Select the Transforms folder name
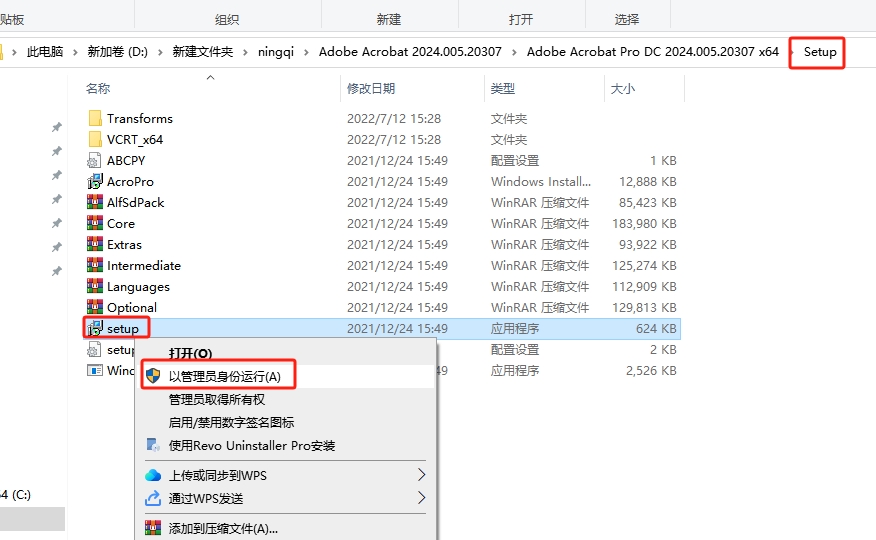Image resolution: width=876 pixels, height=540 pixels. 140,118
